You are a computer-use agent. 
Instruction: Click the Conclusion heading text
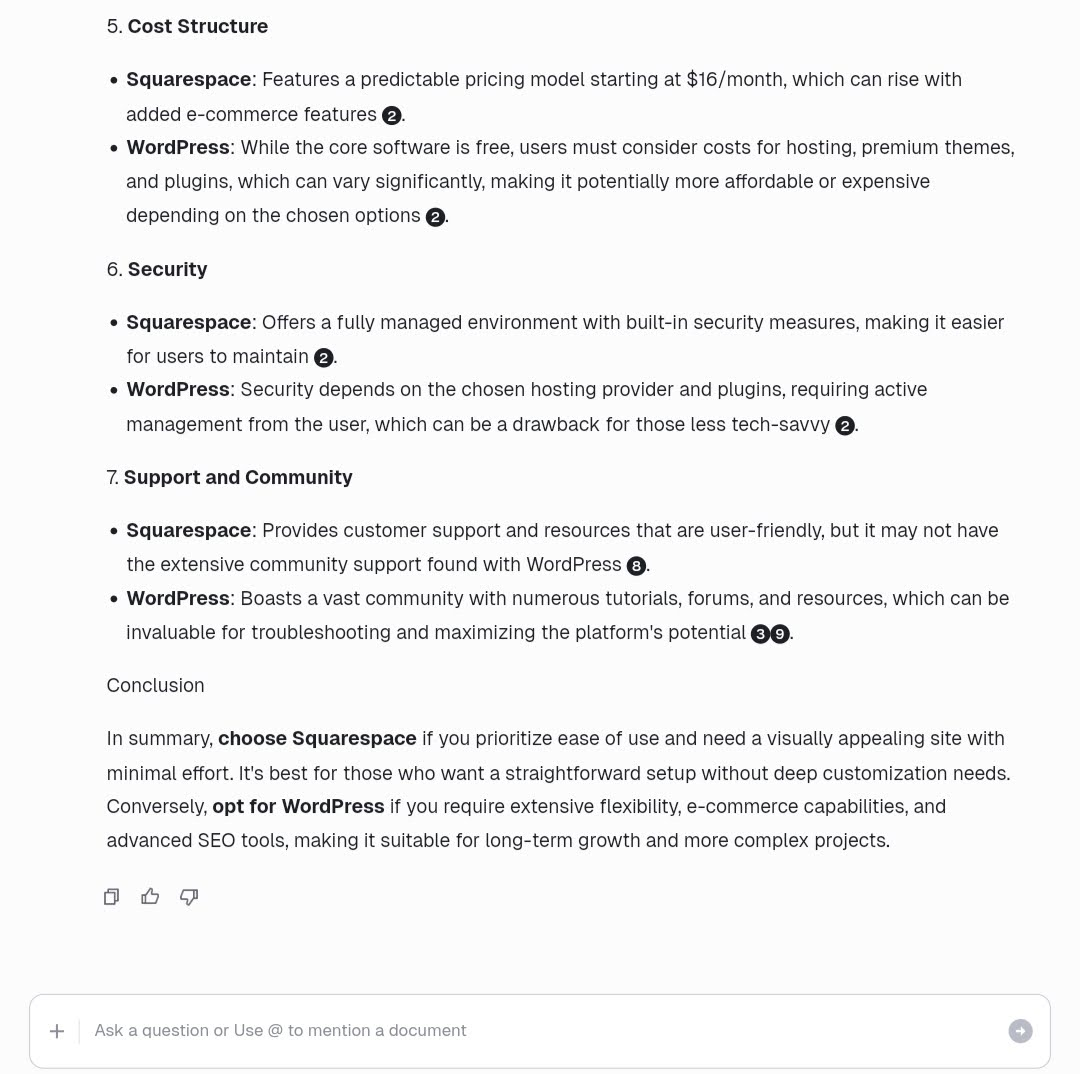point(156,685)
